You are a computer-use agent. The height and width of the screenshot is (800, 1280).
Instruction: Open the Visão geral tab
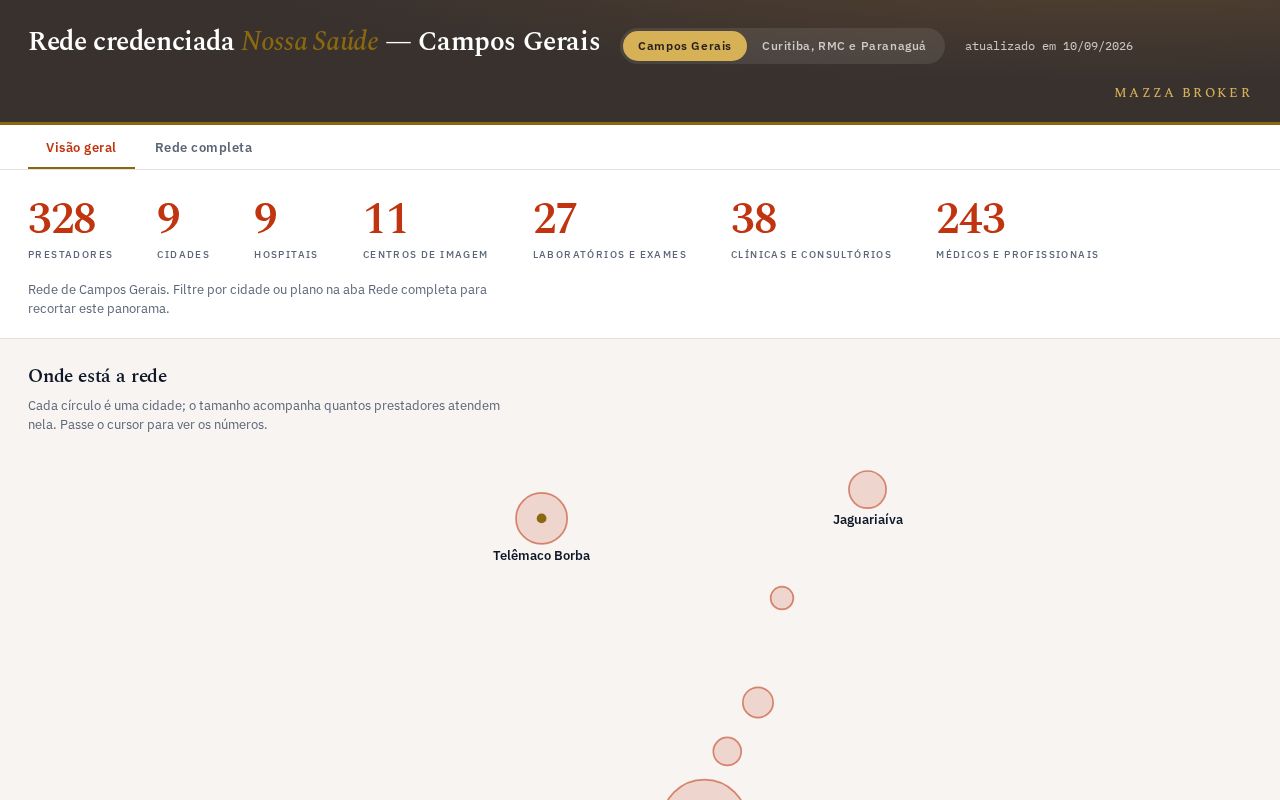(81, 147)
